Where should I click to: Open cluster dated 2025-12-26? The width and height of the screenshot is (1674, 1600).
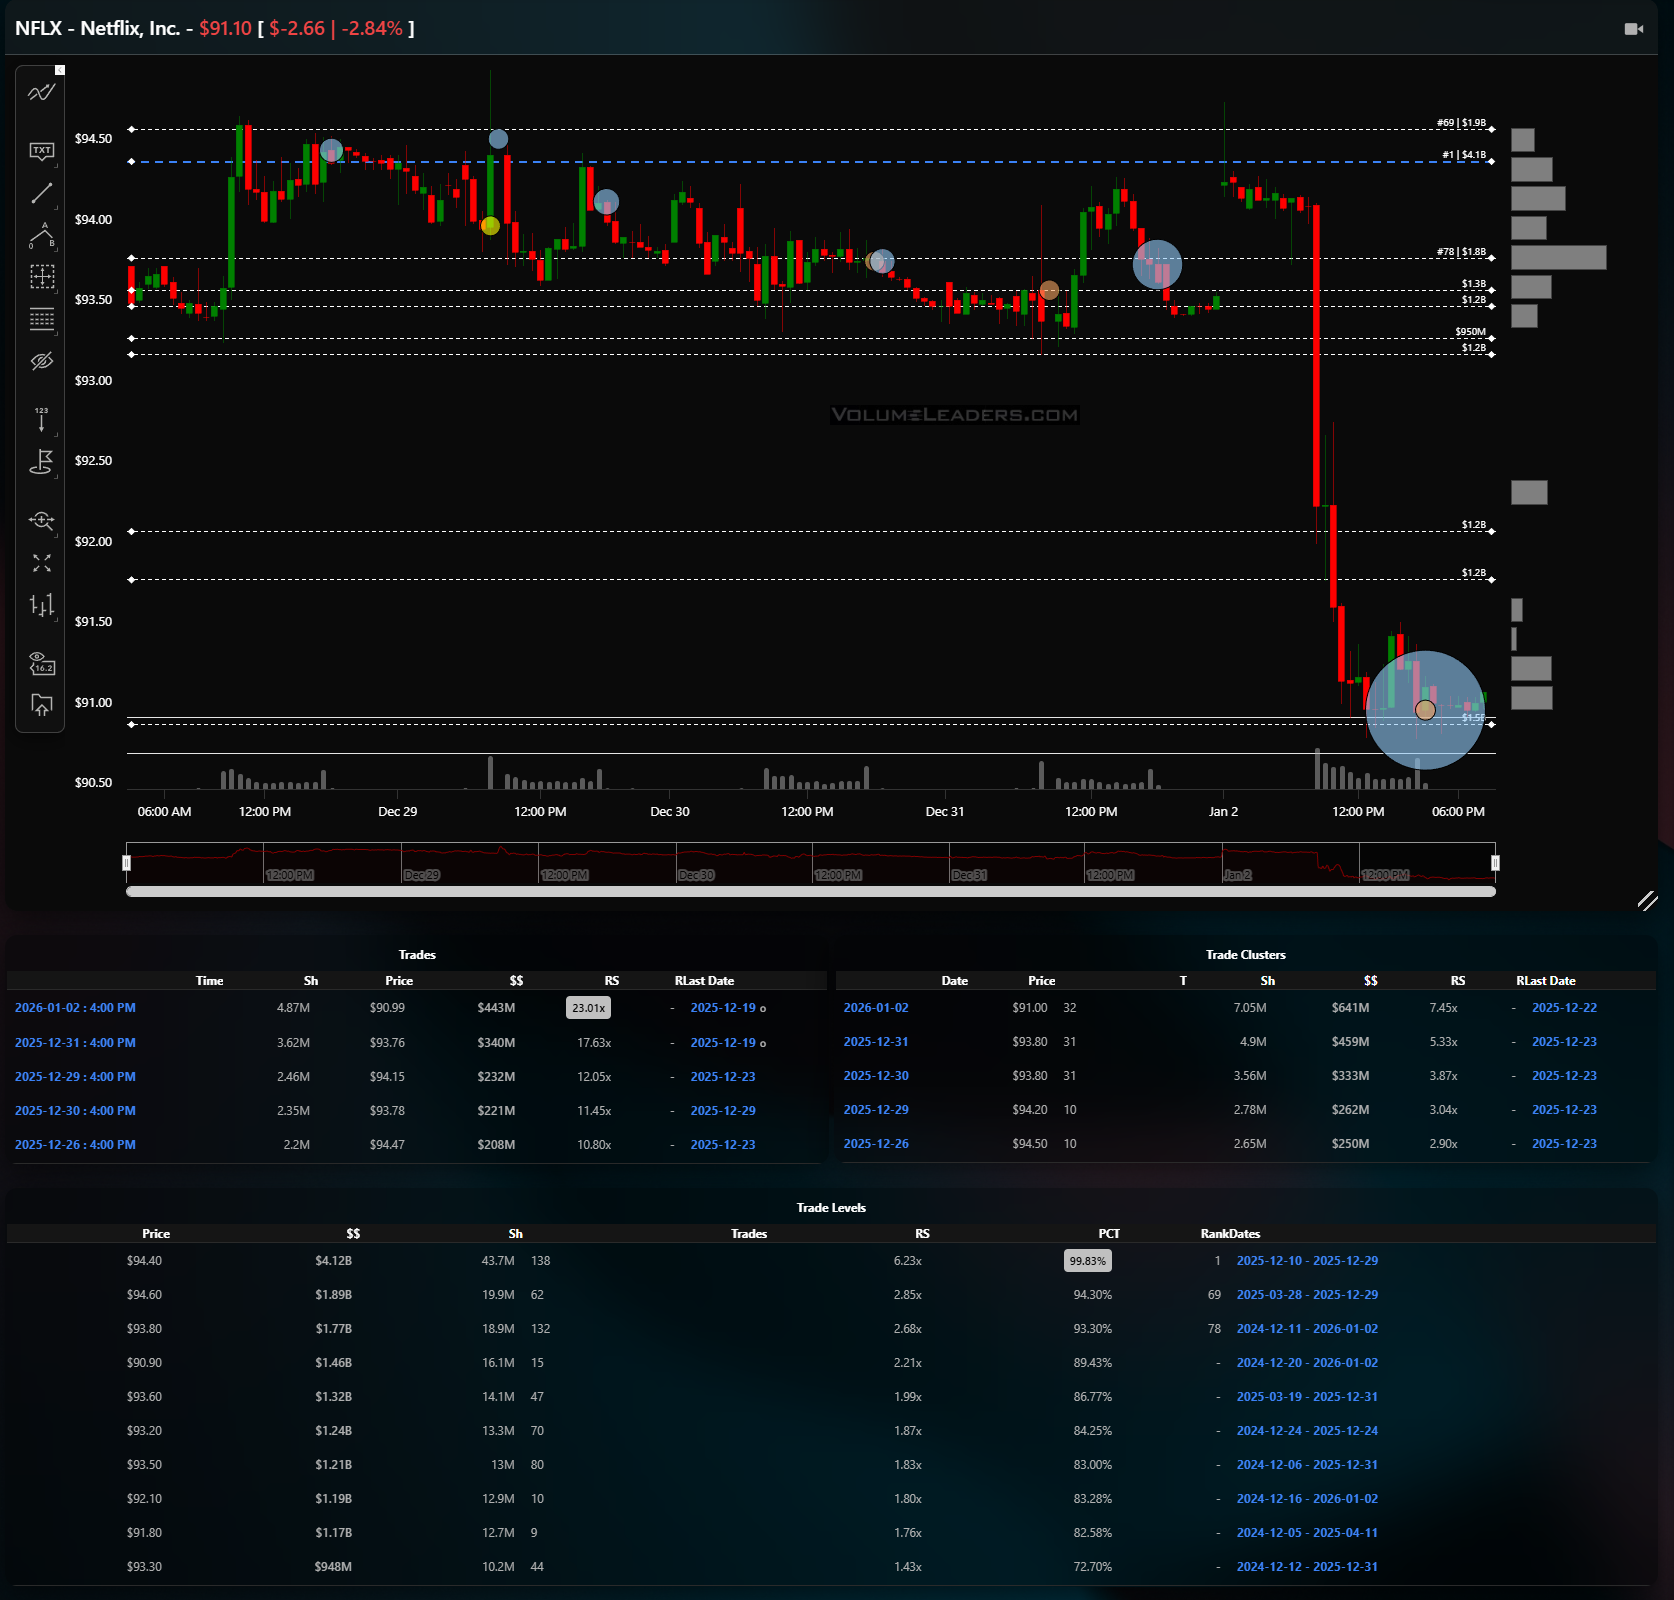(876, 1144)
